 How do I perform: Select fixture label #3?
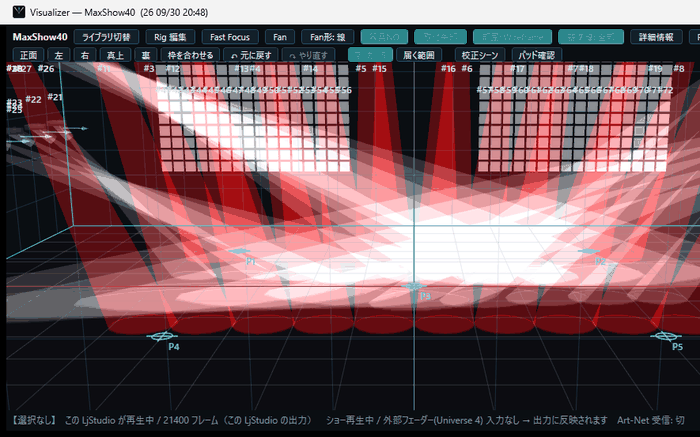pyautogui.click(x=149, y=69)
